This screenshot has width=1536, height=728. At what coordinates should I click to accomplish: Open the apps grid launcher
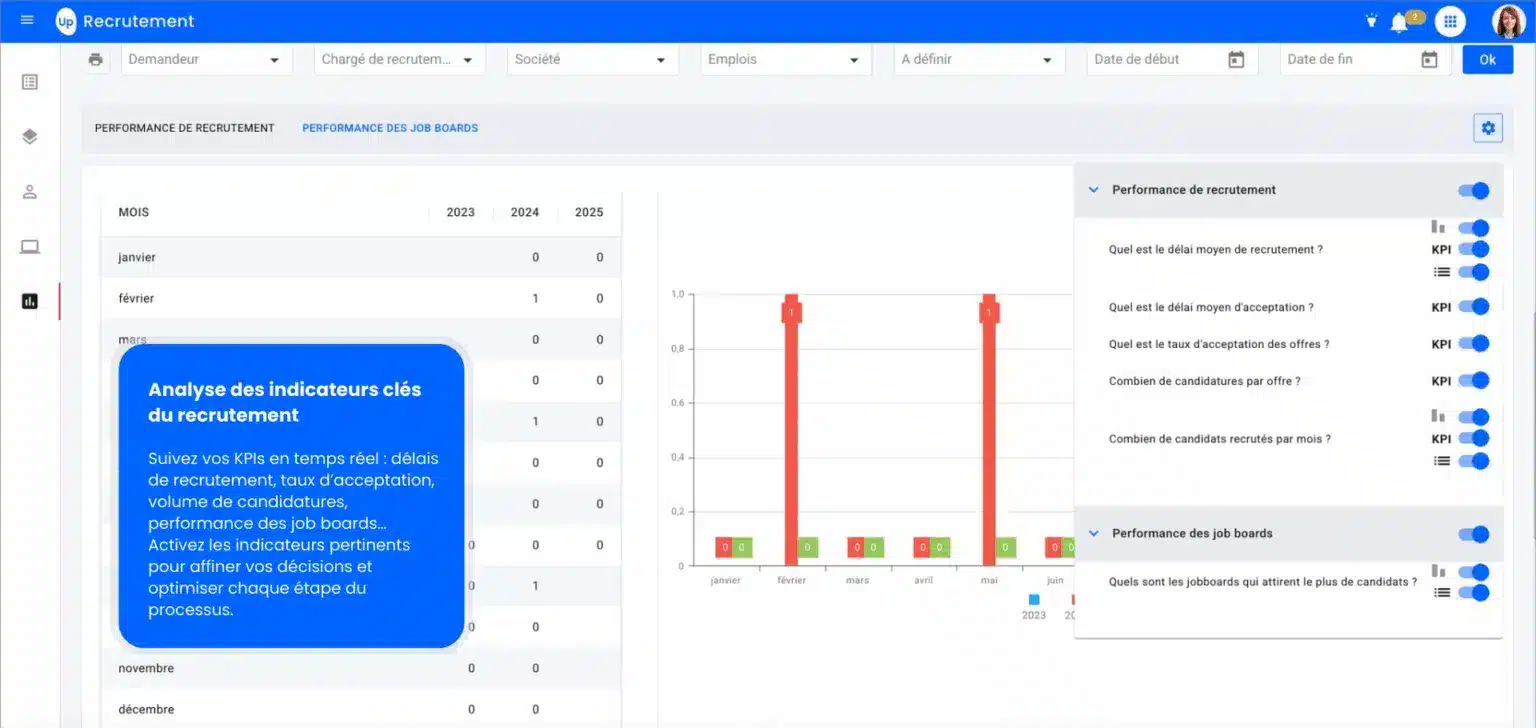click(1449, 20)
